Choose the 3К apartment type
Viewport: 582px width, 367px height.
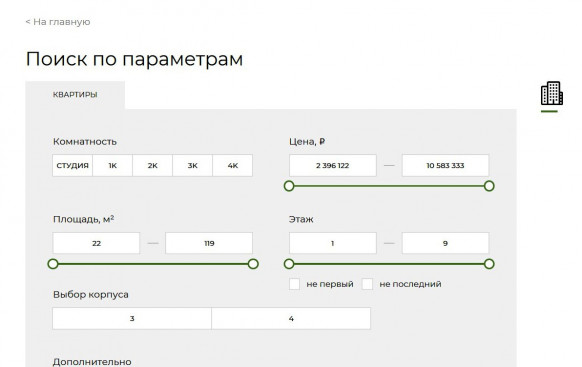point(193,166)
